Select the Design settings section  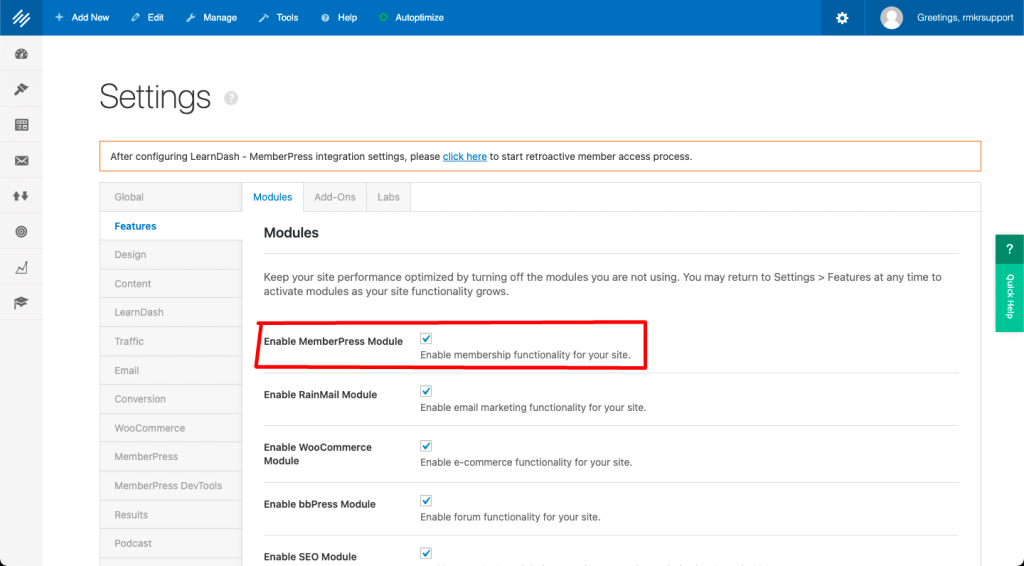[130, 255]
